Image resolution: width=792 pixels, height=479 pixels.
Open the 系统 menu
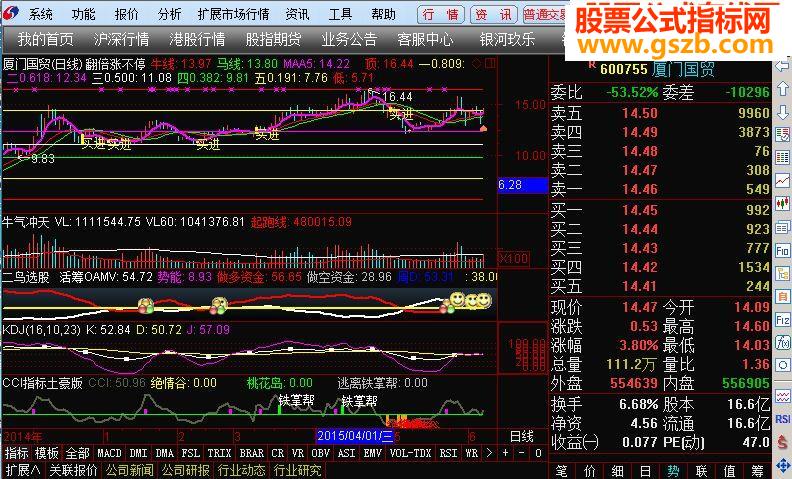40,14
